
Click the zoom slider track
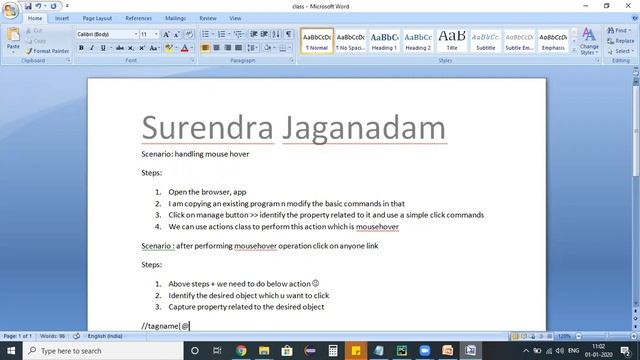[606, 336]
